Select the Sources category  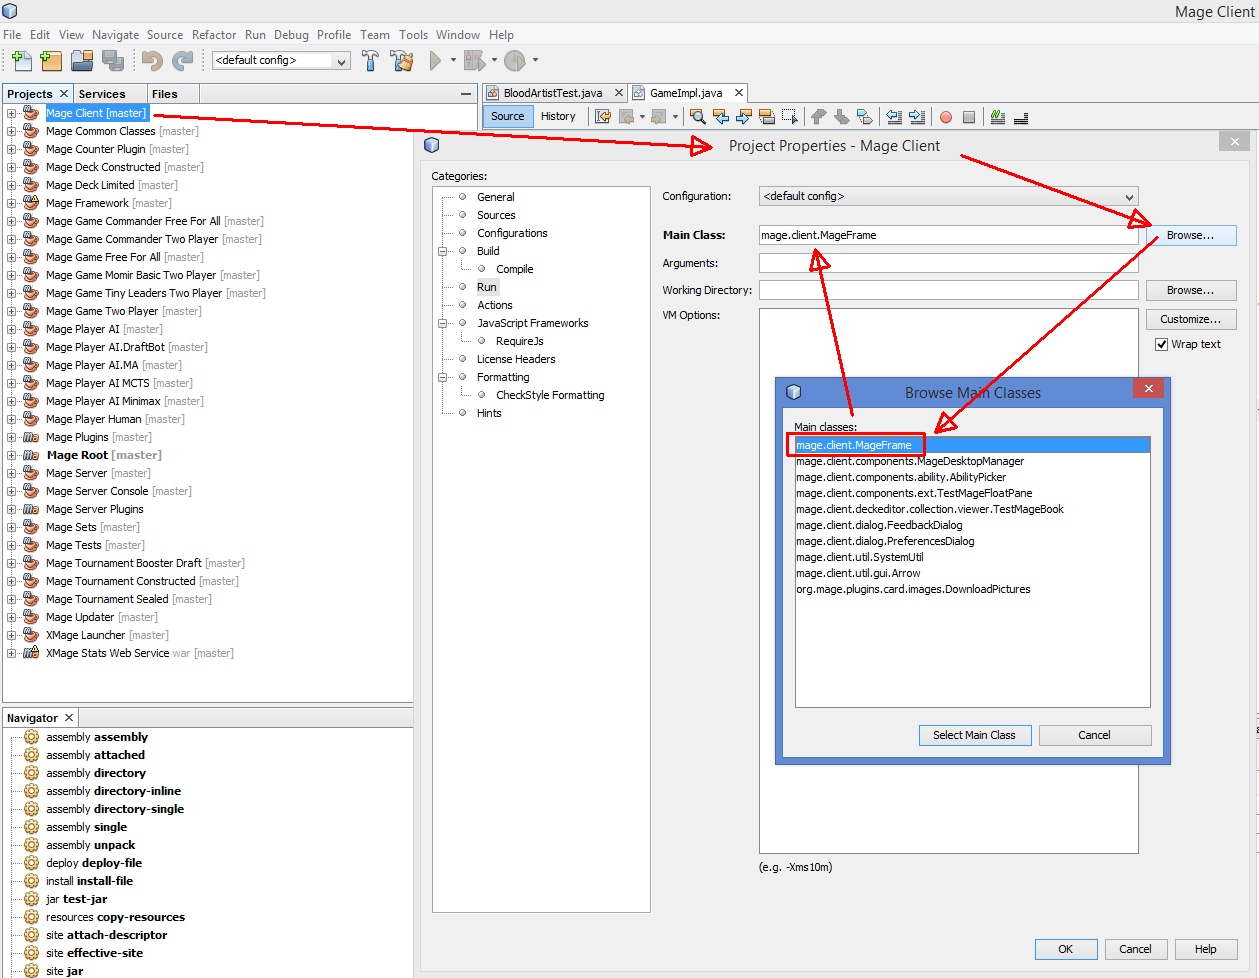pyautogui.click(x=496, y=215)
